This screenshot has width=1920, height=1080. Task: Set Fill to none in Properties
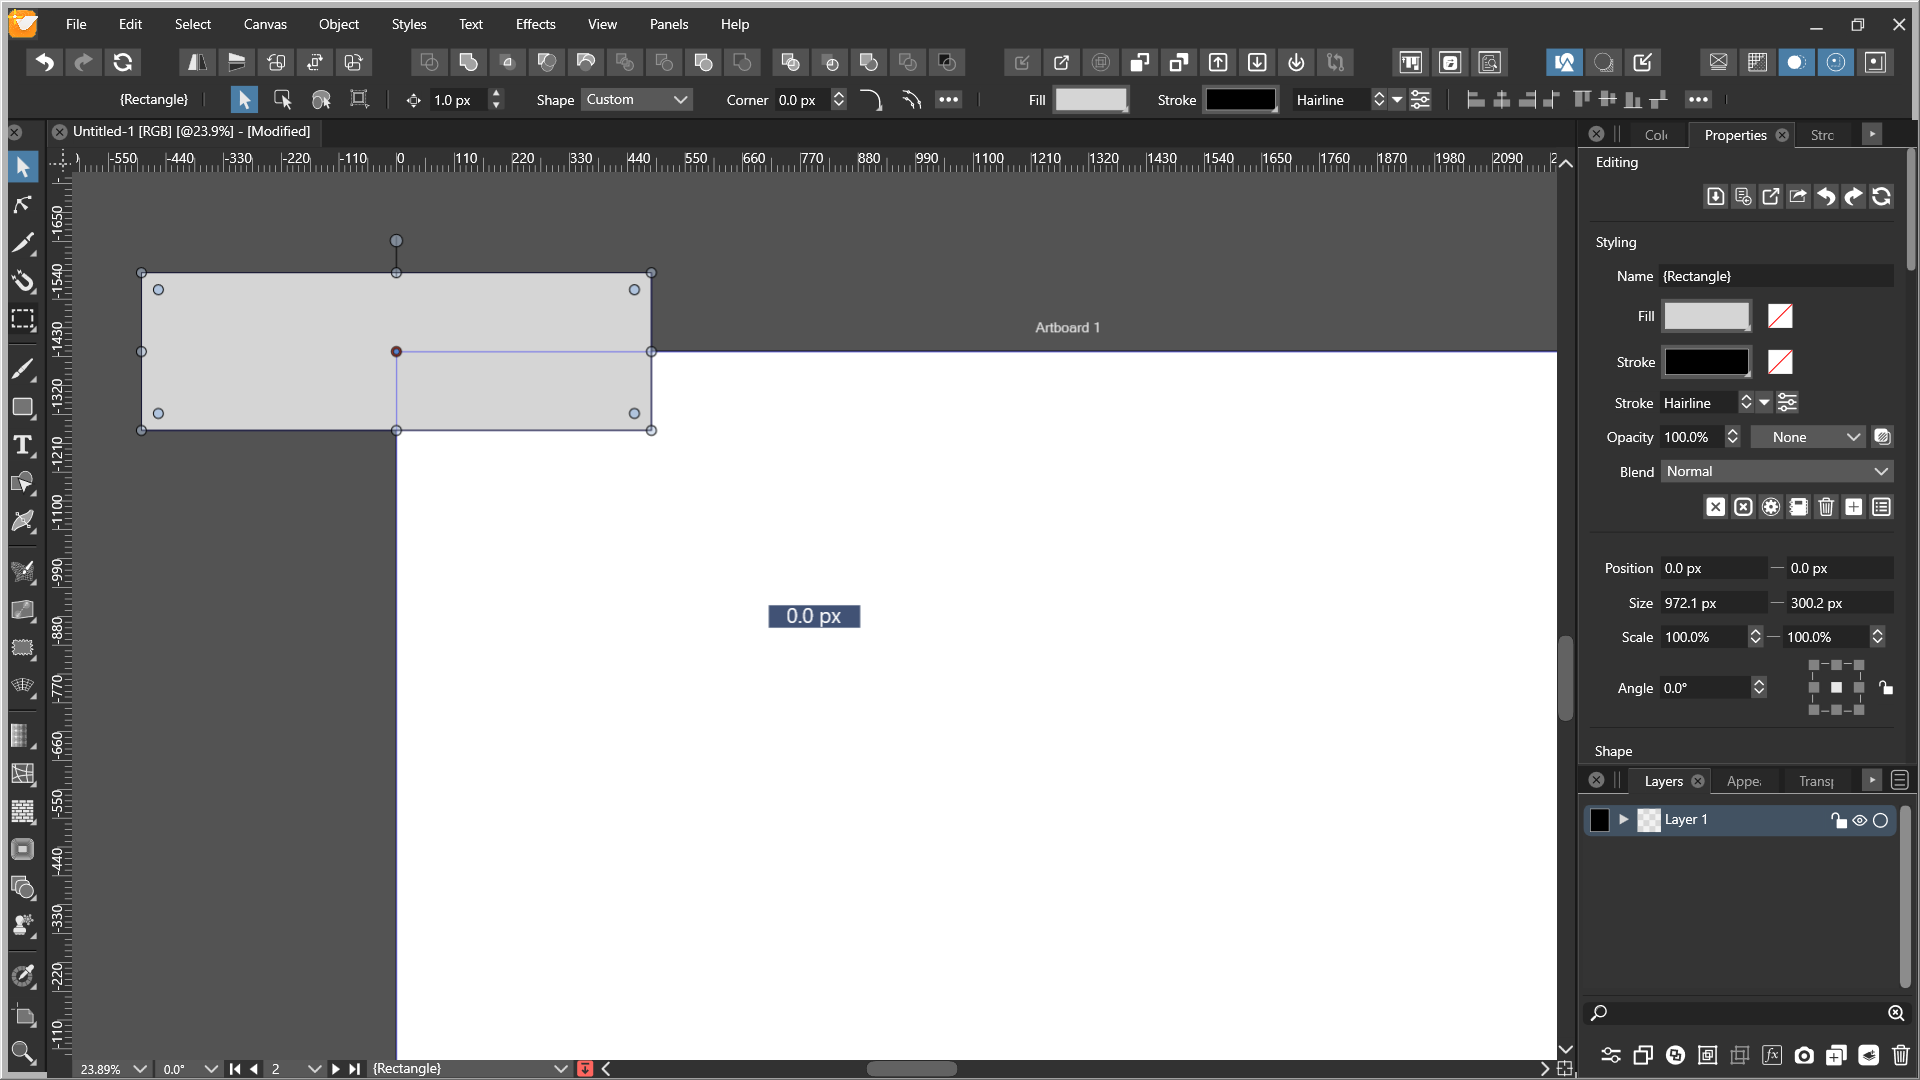1779,316
